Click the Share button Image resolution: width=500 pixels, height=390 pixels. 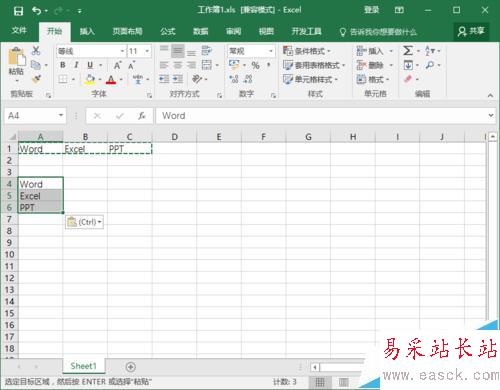point(471,31)
